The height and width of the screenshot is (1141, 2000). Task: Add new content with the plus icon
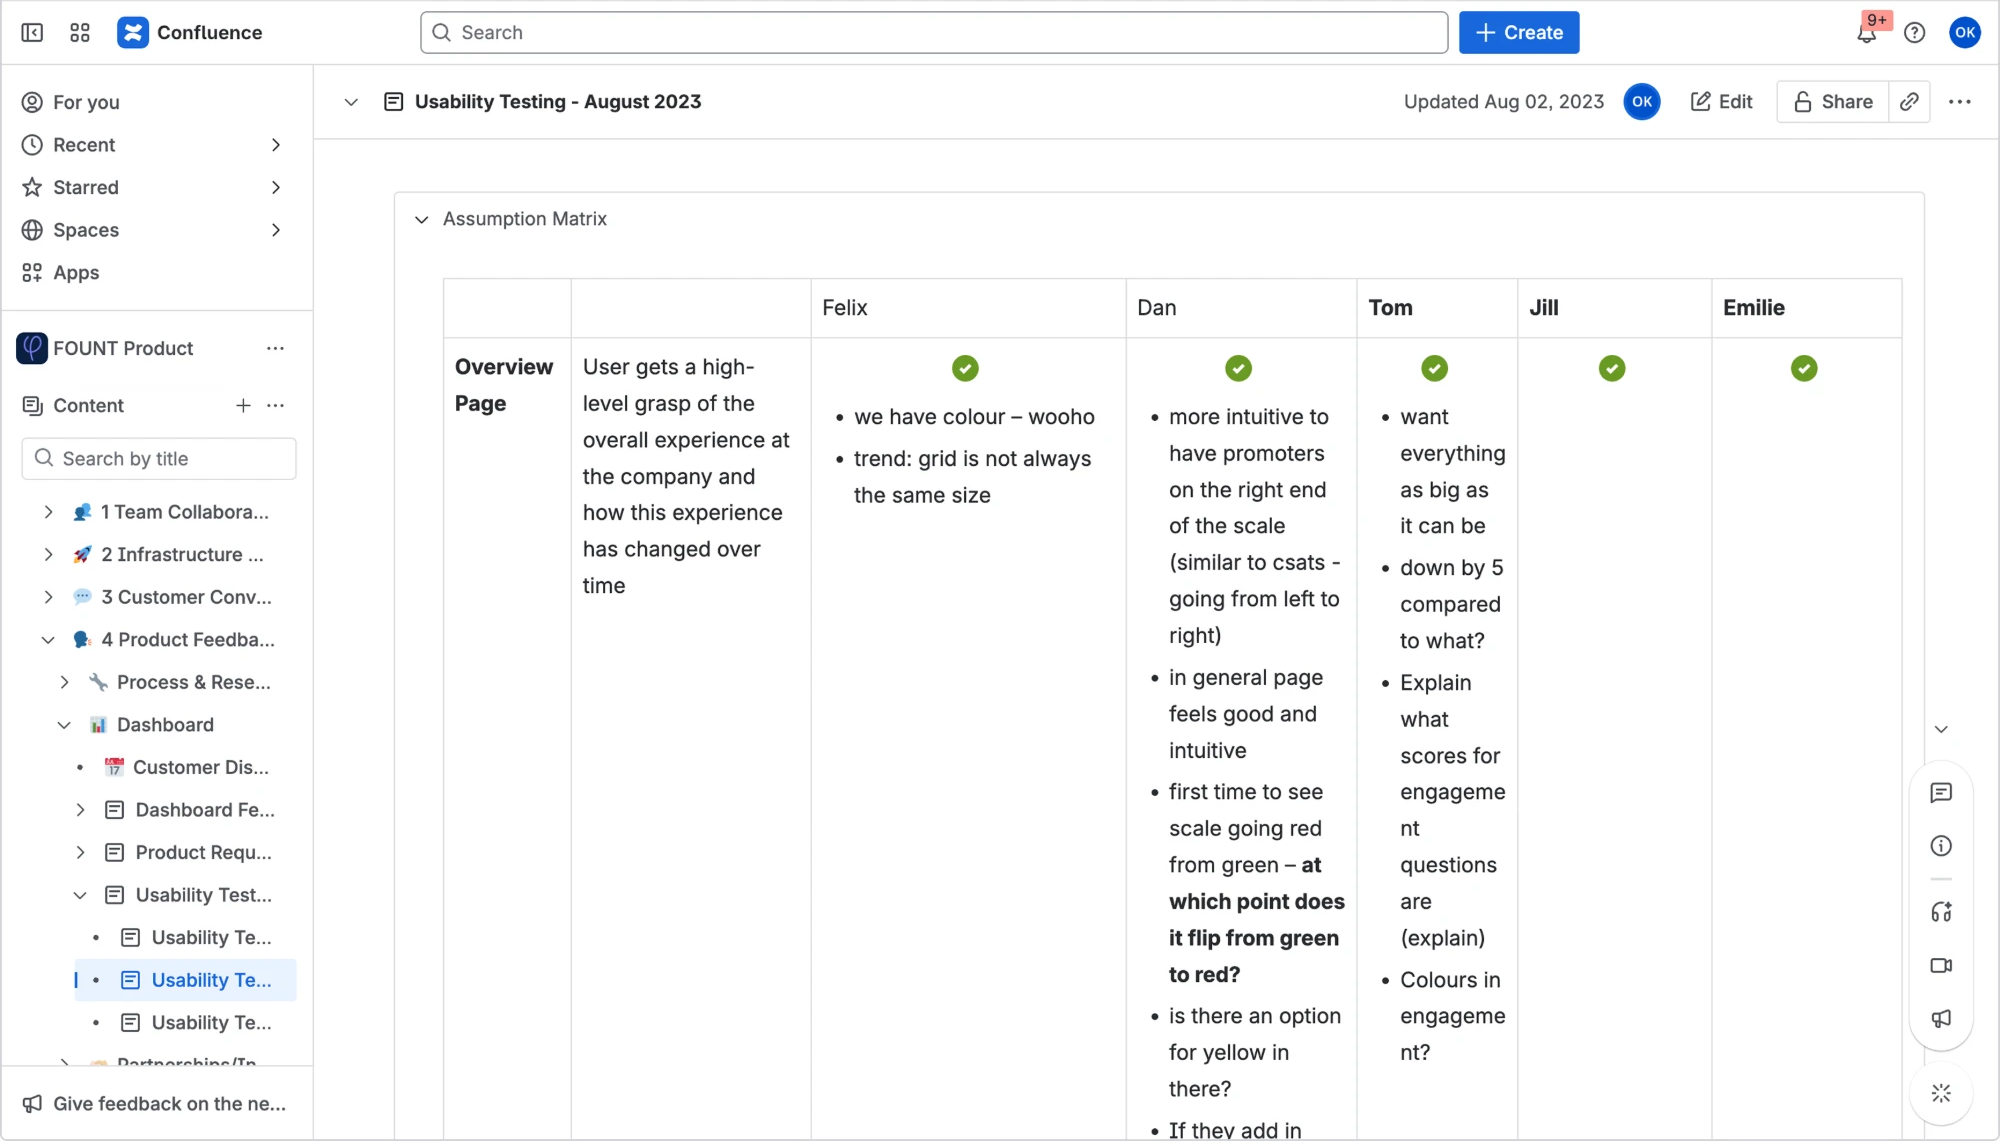243,405
